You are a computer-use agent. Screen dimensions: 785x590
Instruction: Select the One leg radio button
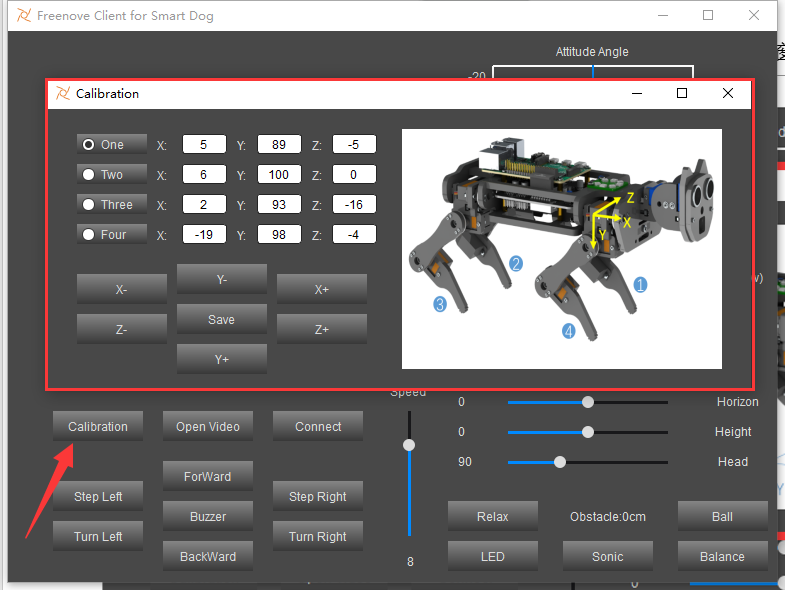pyautogui.click(x=112, y=144)
